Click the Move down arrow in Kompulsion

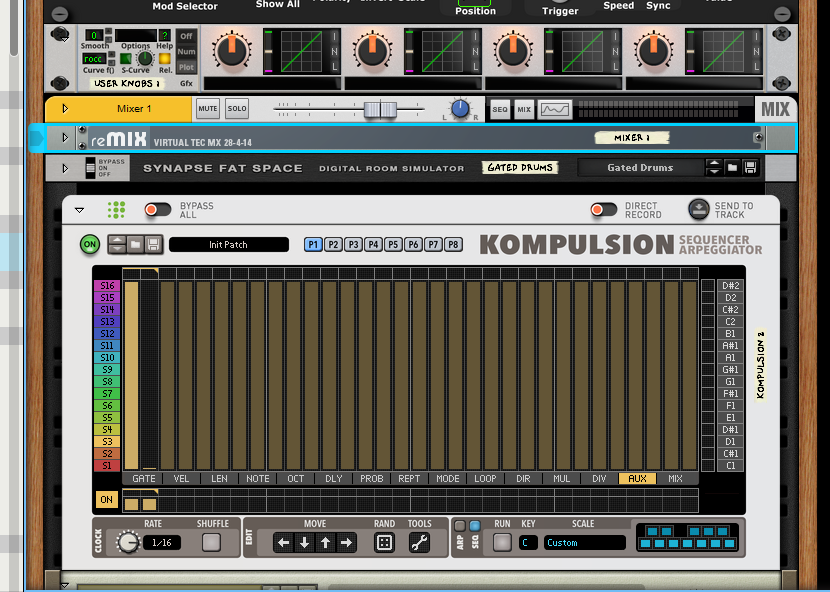point(304,543)
